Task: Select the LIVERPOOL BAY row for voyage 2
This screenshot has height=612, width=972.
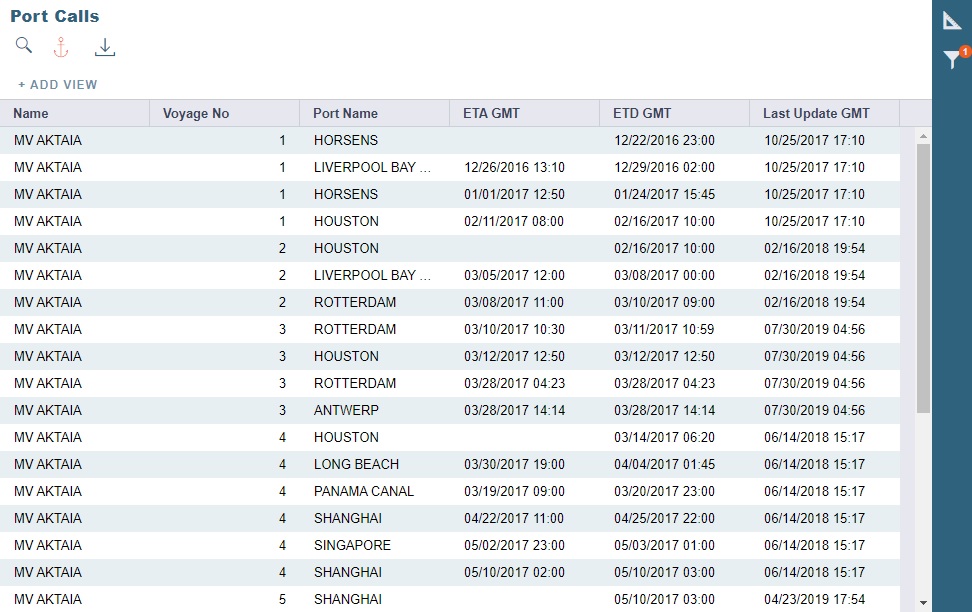Action: [400, 275]
